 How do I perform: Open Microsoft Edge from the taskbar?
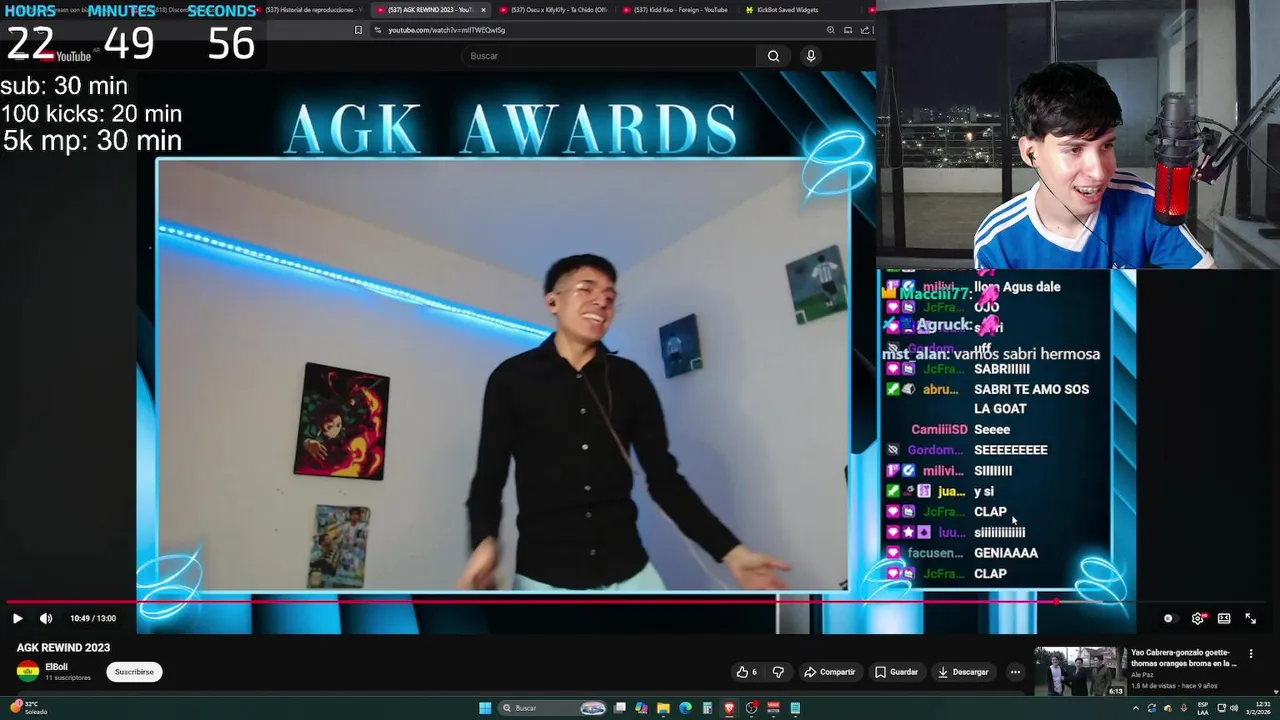(685, 708)
